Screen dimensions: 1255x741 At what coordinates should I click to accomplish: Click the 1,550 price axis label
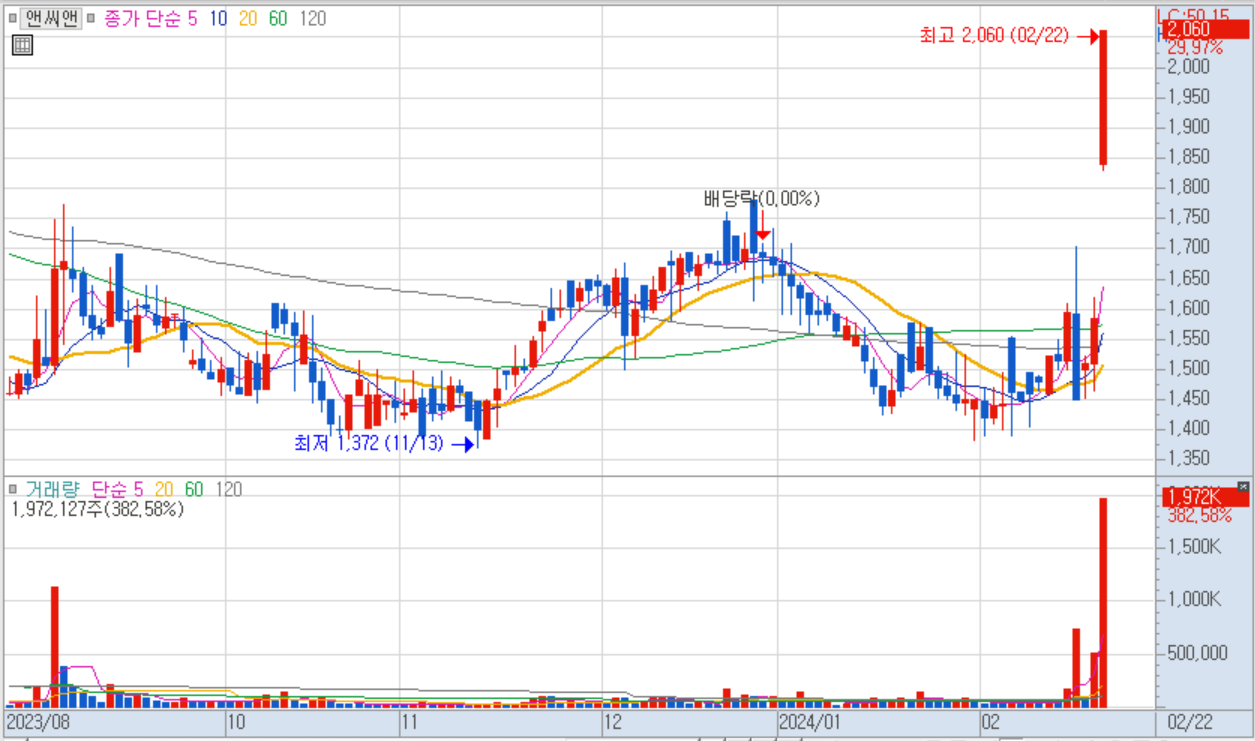[x=1188, y=338]
